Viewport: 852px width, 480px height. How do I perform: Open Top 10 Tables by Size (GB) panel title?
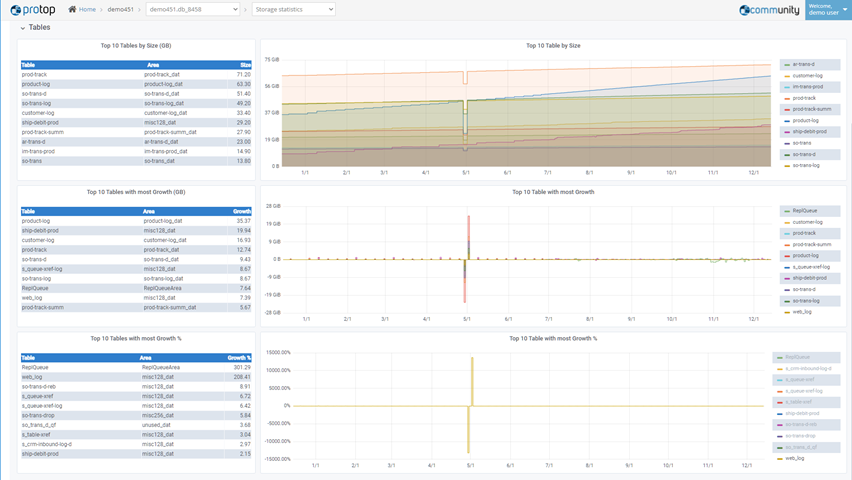136,46
